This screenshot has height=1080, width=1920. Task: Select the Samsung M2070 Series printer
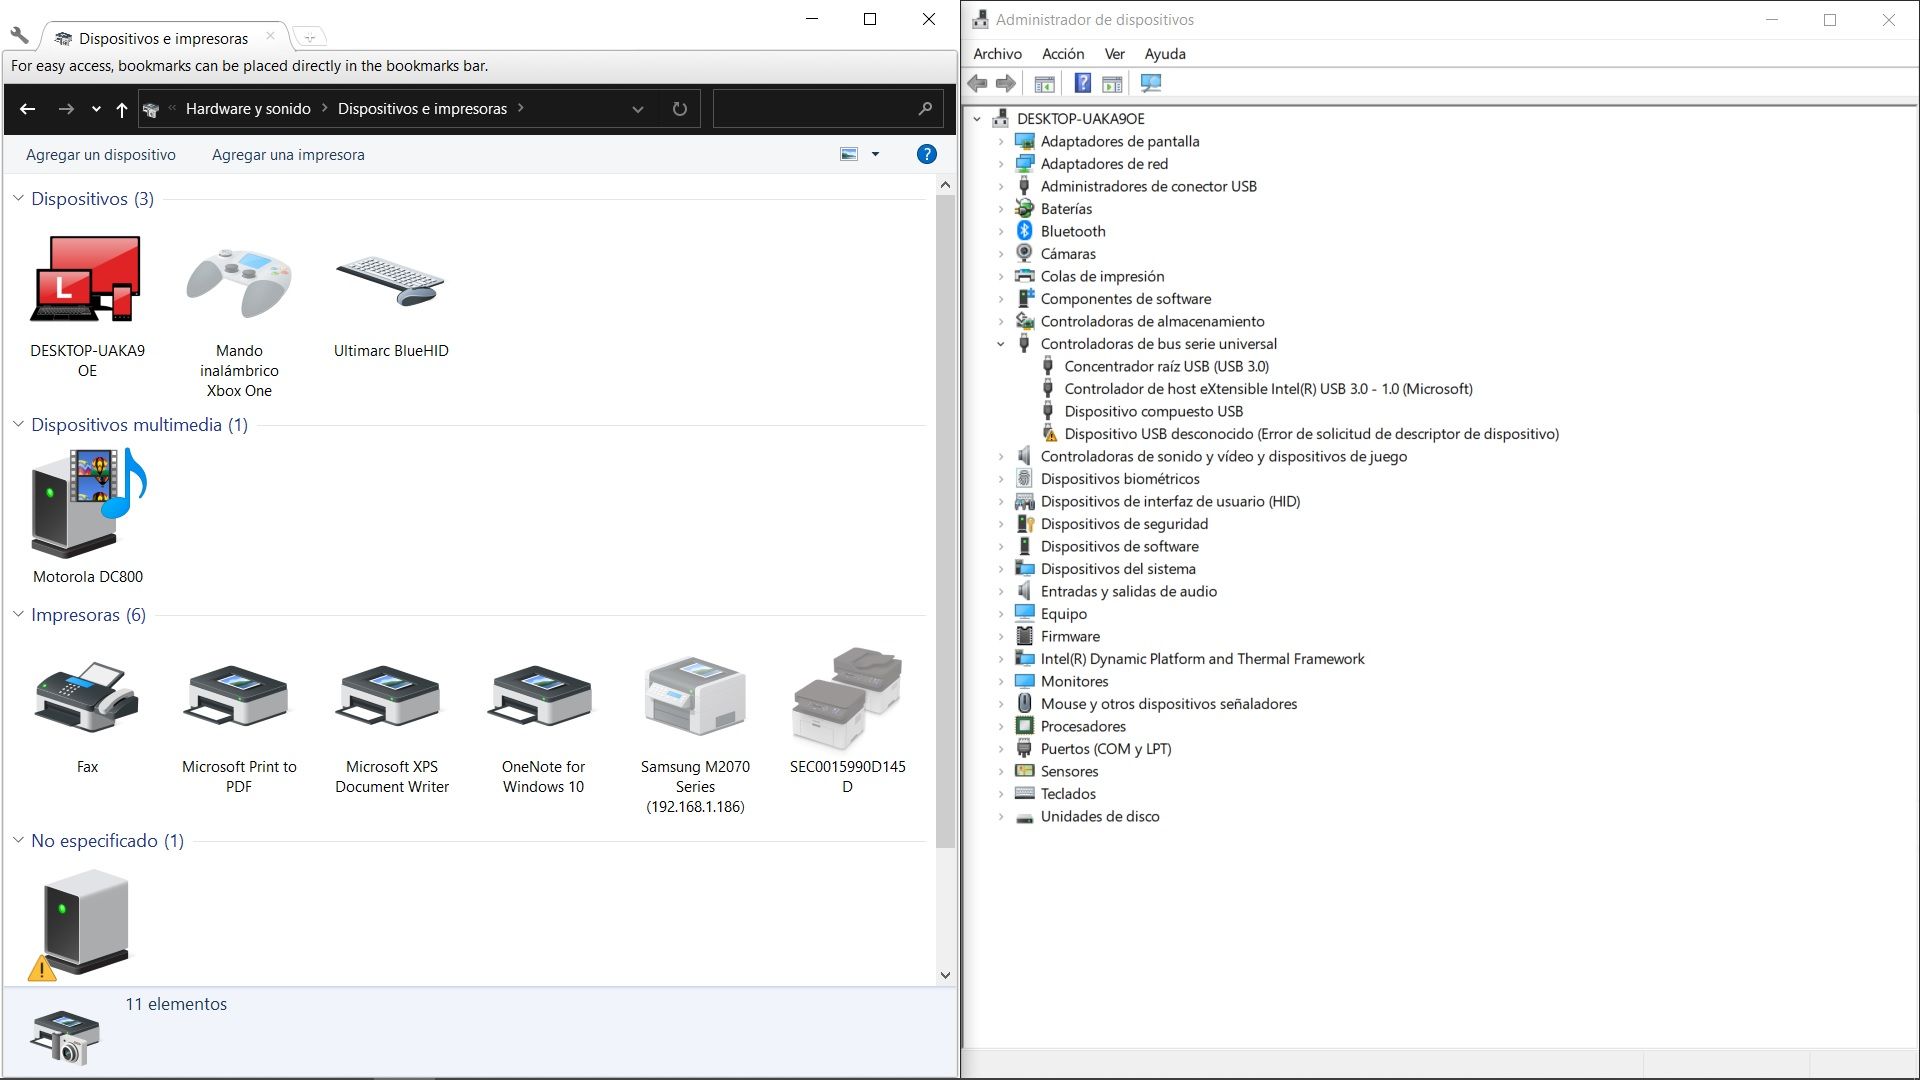click(695, 696)
